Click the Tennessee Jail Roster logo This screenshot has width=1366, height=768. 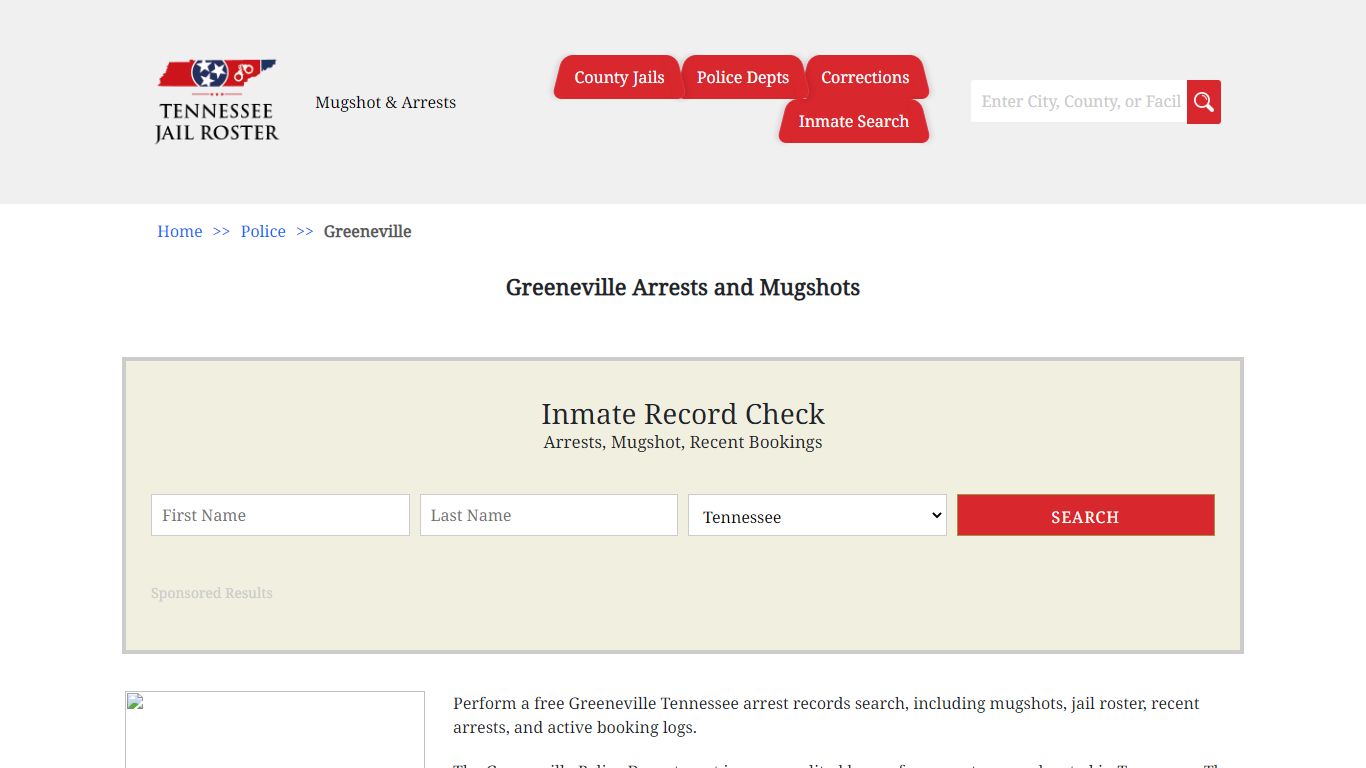(x=217, y=101)
